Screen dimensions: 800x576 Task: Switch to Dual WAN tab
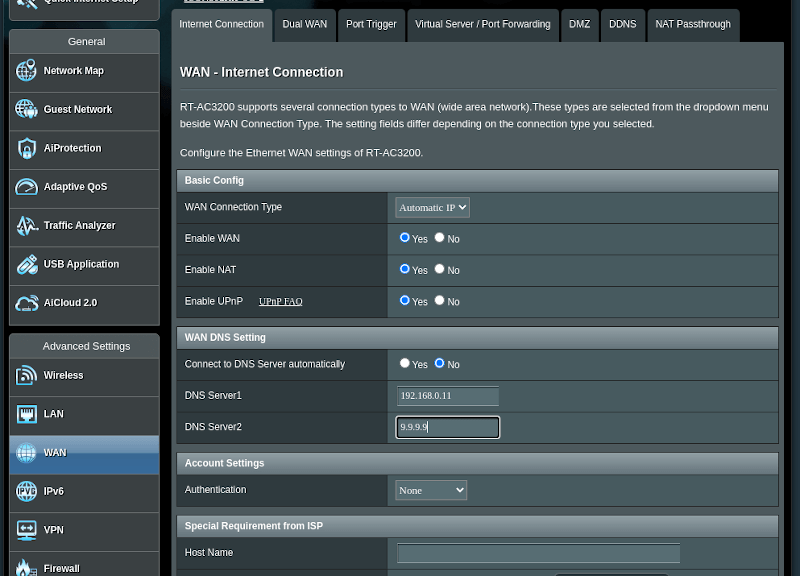click(305, 24)
